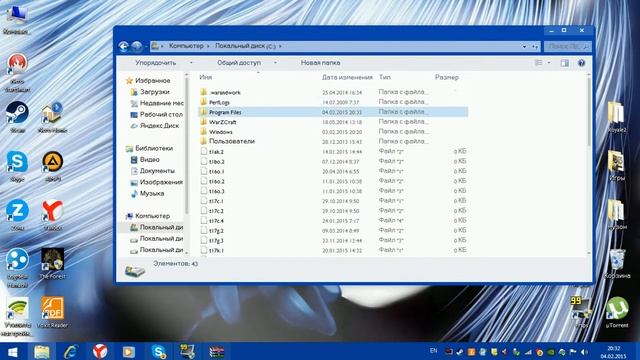Open the Музыка library
Viewport: 640px width, 360px height.
[152, 193]
